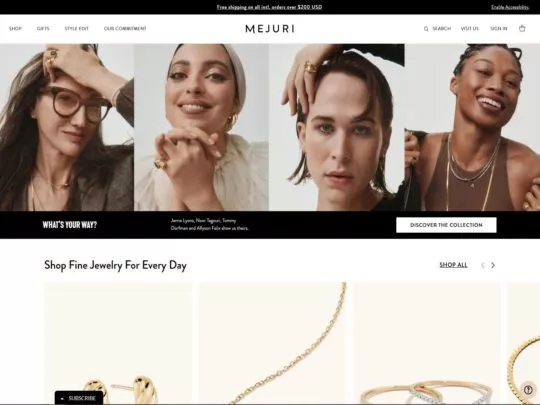
Task: Click Enable Accessibility link
Action: tap(510, 7)
